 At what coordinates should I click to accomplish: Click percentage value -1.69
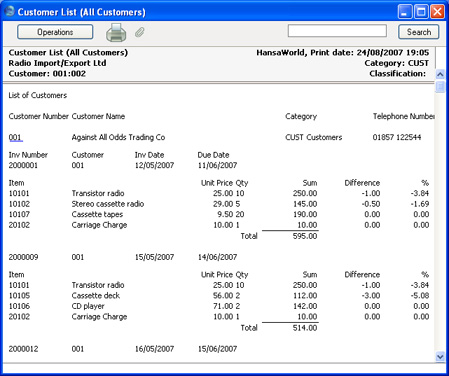(x=420, y=204)
